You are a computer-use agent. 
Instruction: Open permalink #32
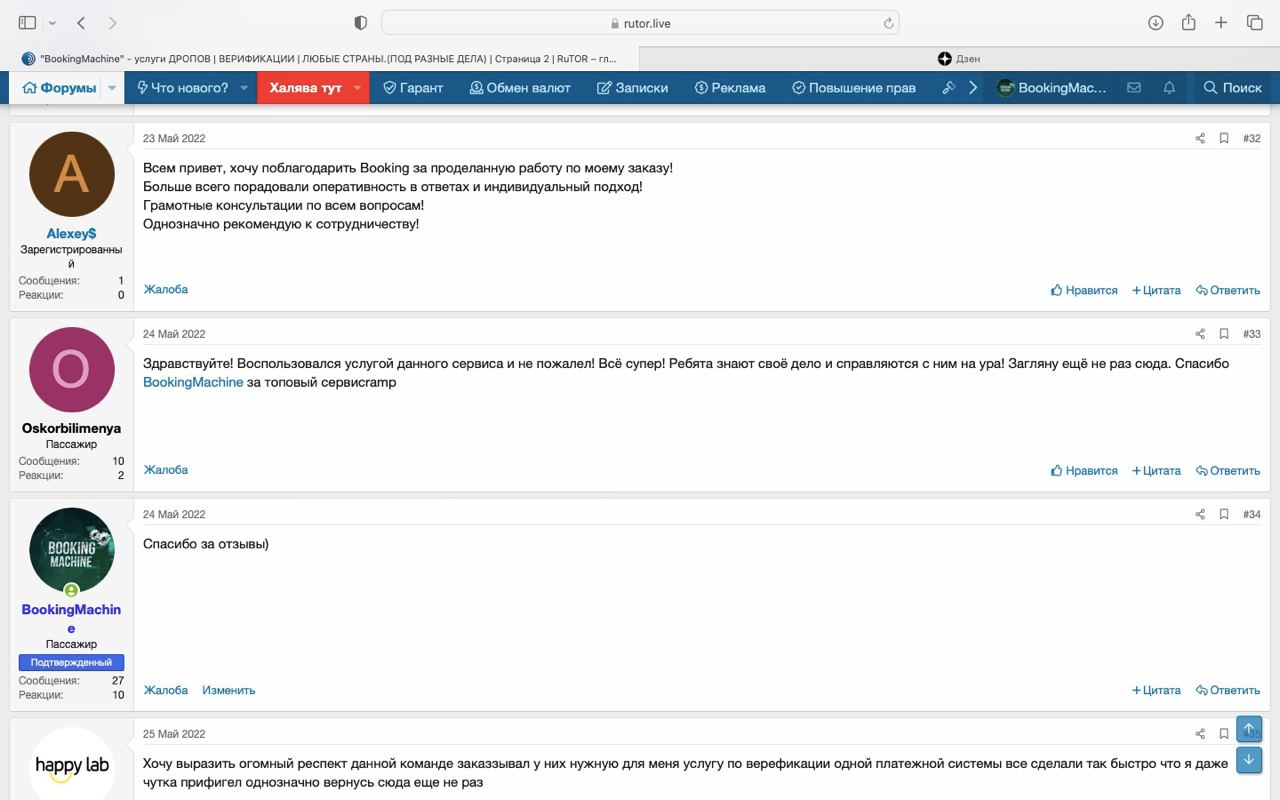[x=1252, y=139]
